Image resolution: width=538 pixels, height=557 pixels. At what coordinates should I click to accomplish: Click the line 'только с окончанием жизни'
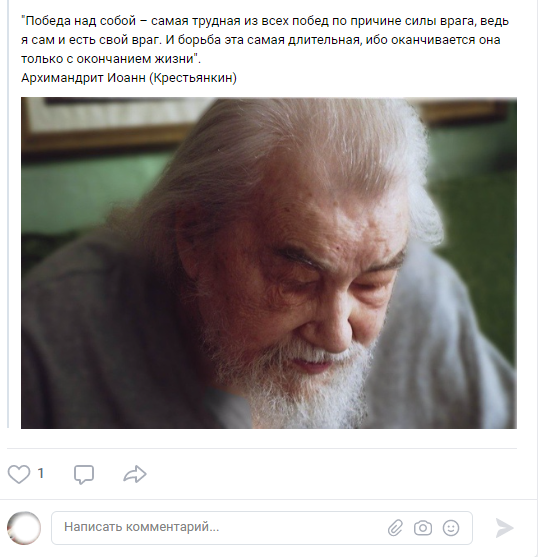tap(111, 59)
